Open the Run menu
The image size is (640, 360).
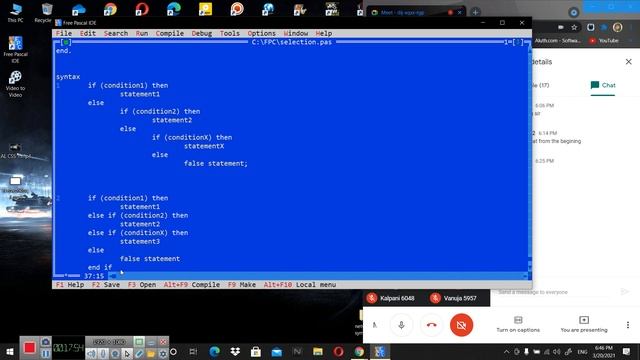(142, 33)
